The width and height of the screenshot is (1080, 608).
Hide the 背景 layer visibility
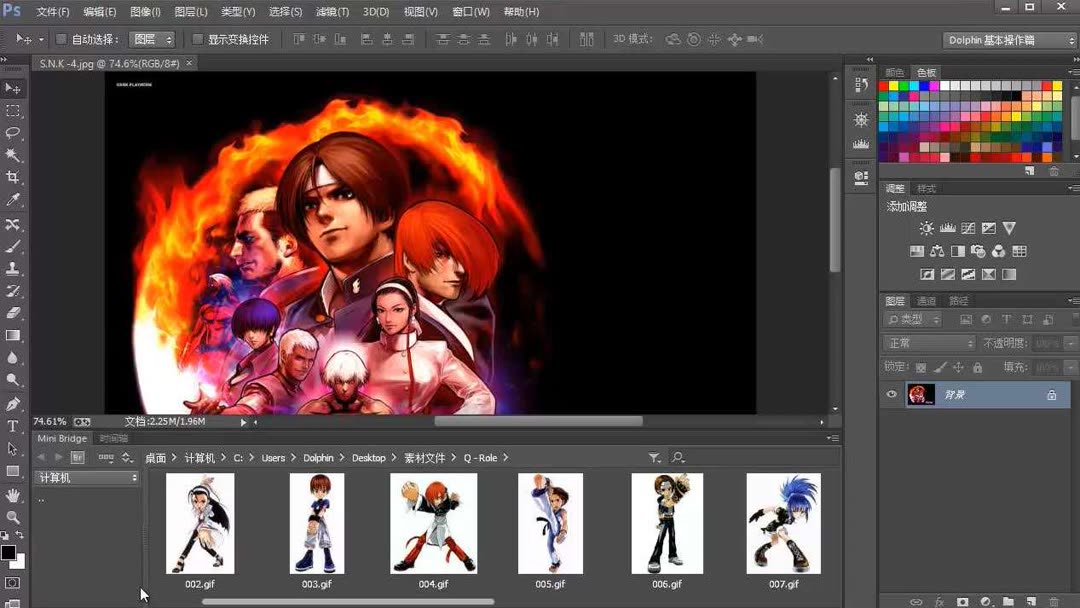[892, 394]
